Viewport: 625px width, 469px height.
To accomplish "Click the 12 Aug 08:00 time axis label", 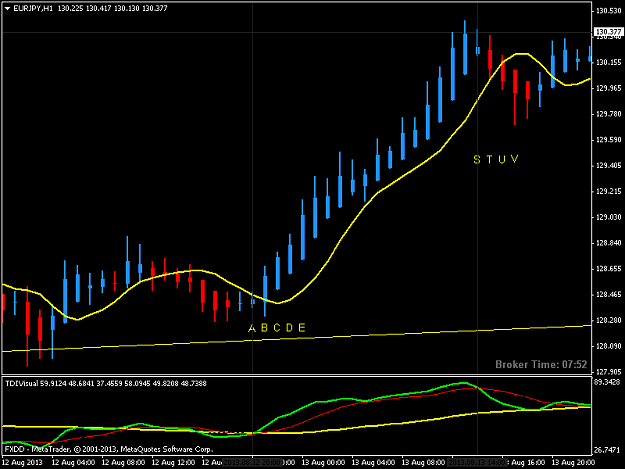I will pos(123,463).
